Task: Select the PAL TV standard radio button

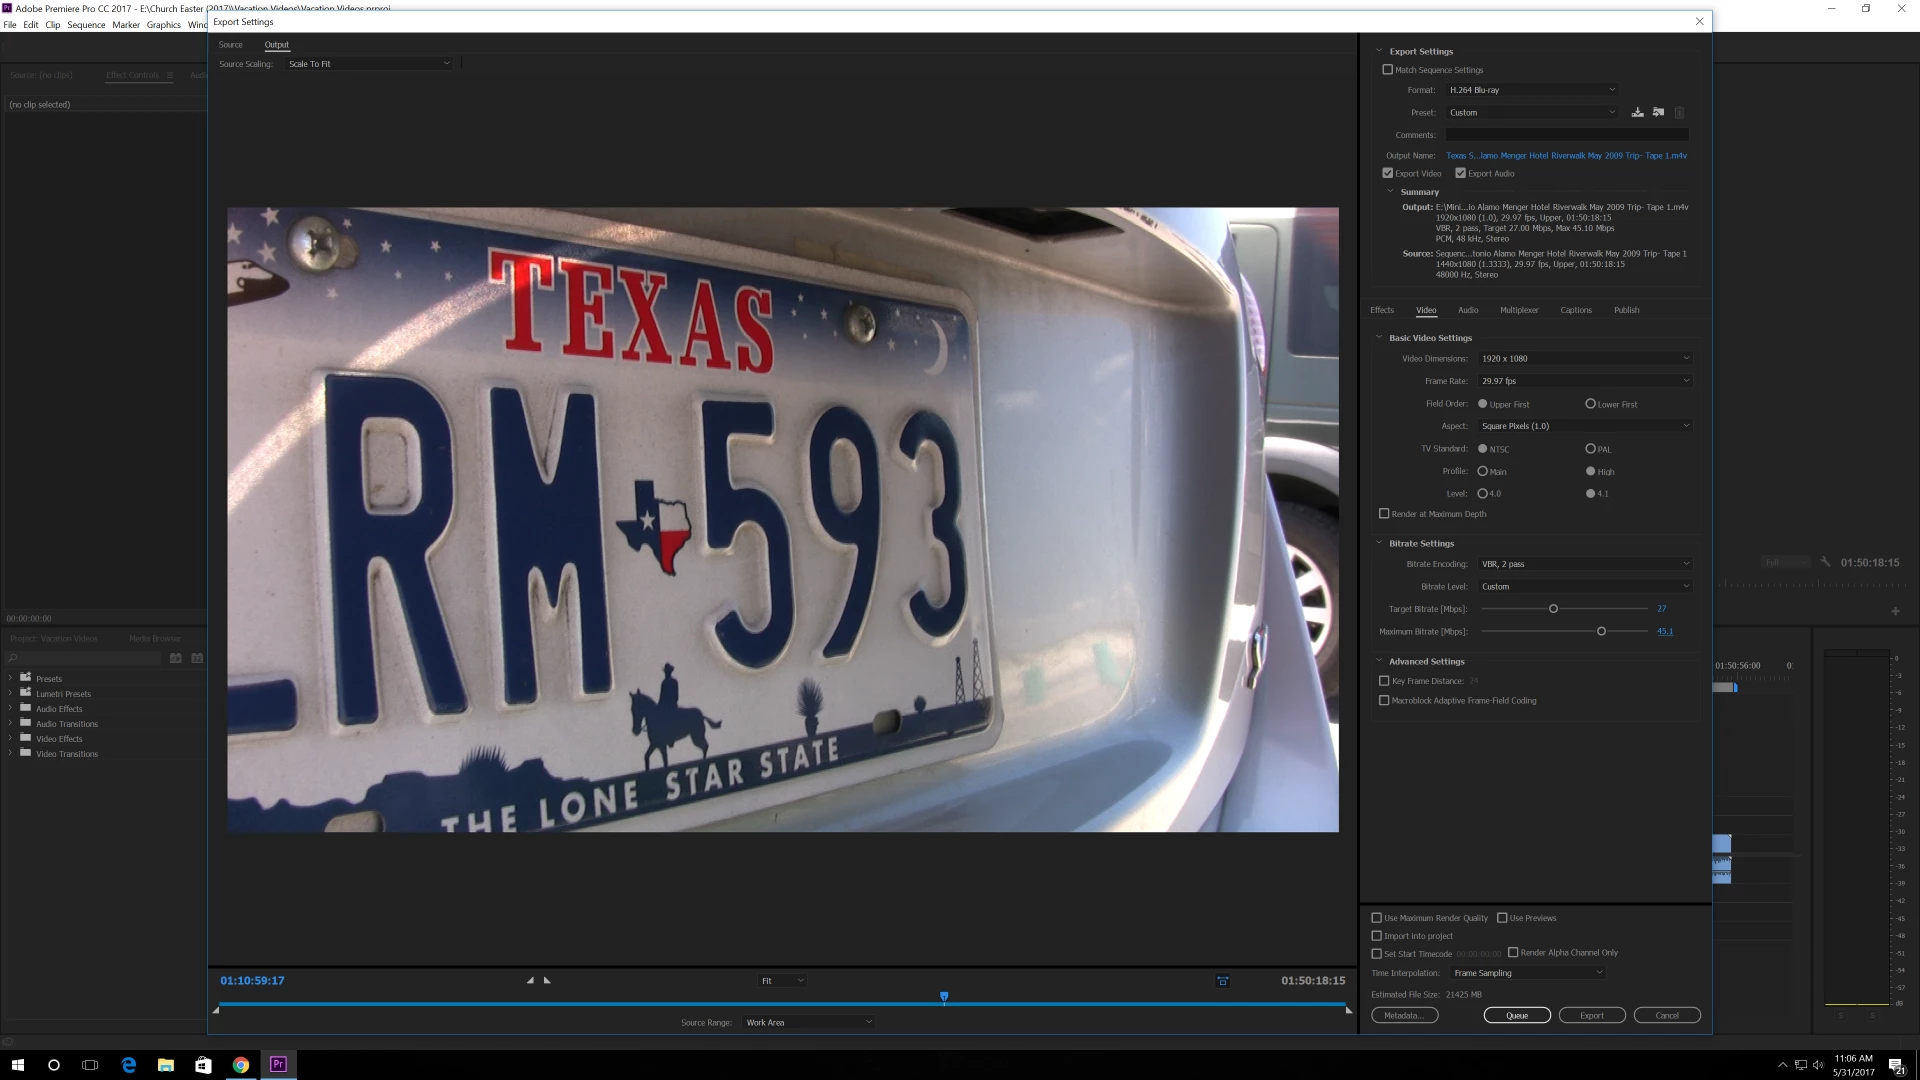Action: pos(1590,449)
